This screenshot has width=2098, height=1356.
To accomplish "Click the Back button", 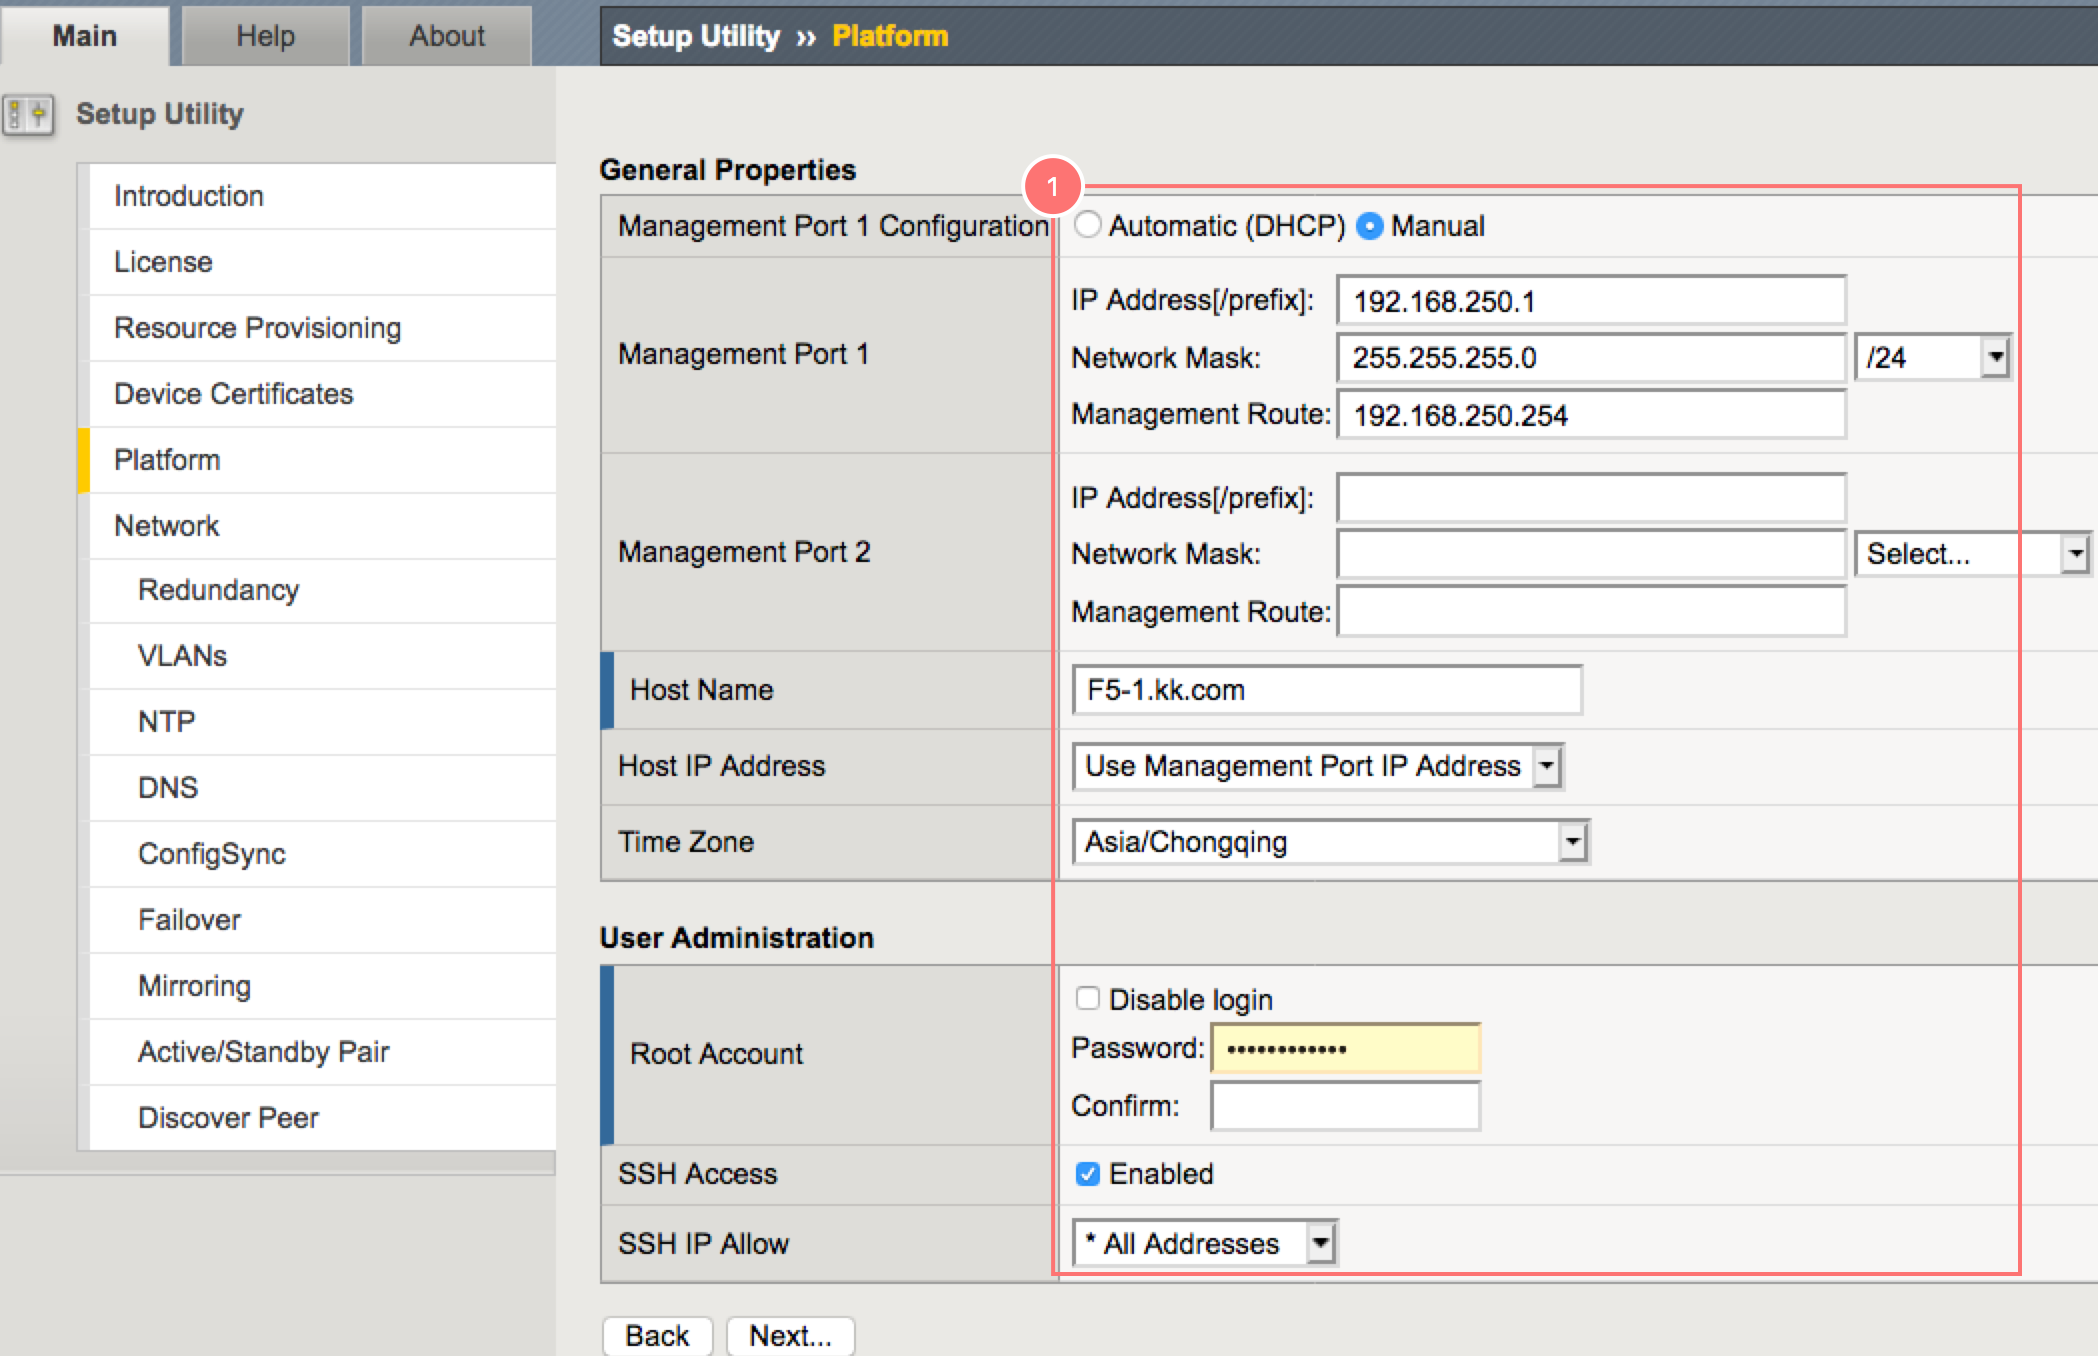I will pos(657,1336).
